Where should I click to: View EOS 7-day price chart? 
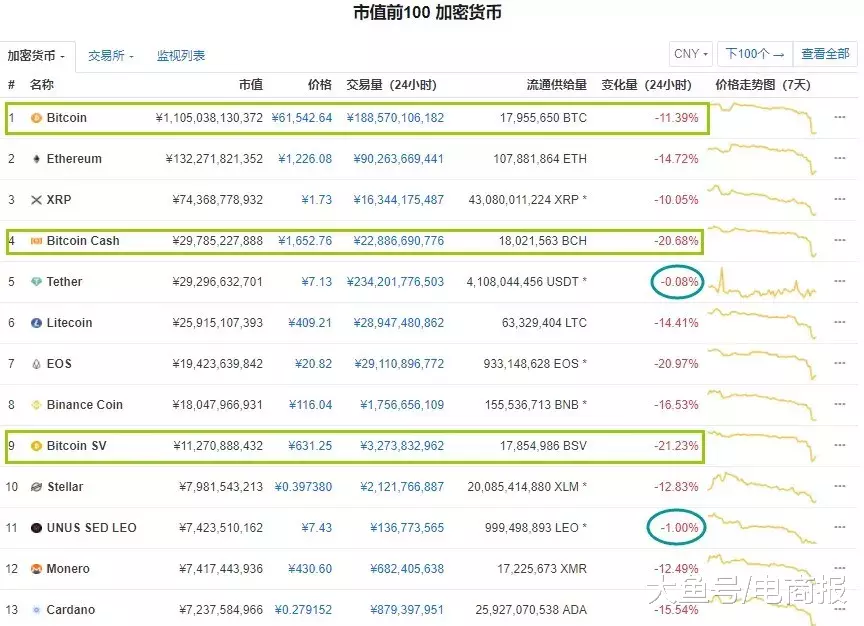(762, 364)
